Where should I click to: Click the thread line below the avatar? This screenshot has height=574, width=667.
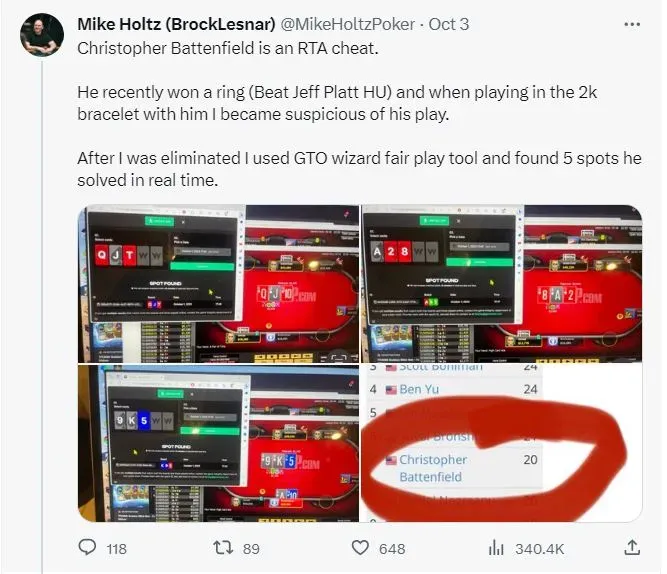pyautogui.click(x=42, y=317)
